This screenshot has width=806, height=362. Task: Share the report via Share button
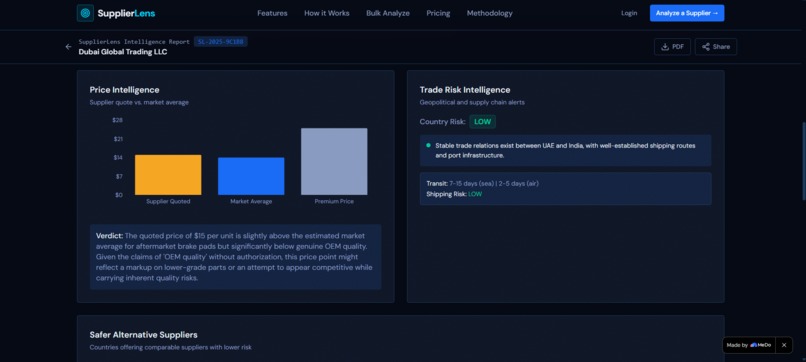click(716, 47)
